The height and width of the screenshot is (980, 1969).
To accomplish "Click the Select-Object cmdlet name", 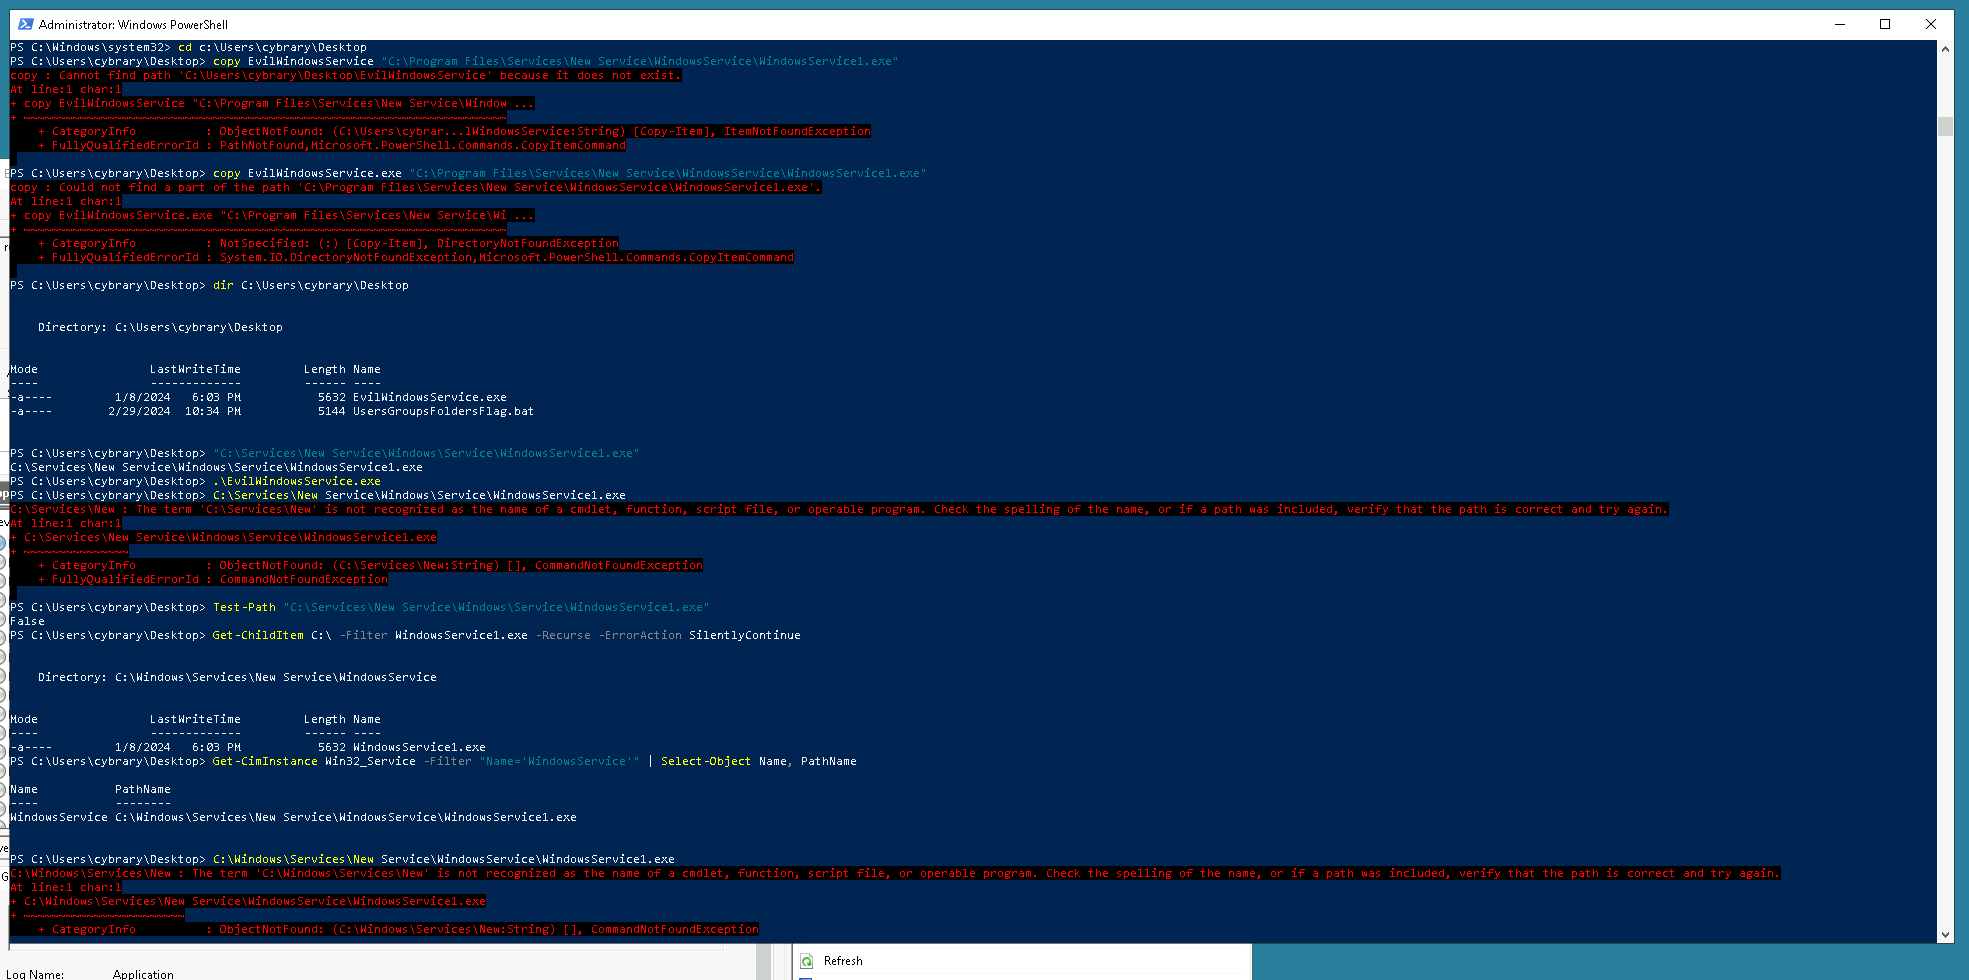I will coord(706,761).
